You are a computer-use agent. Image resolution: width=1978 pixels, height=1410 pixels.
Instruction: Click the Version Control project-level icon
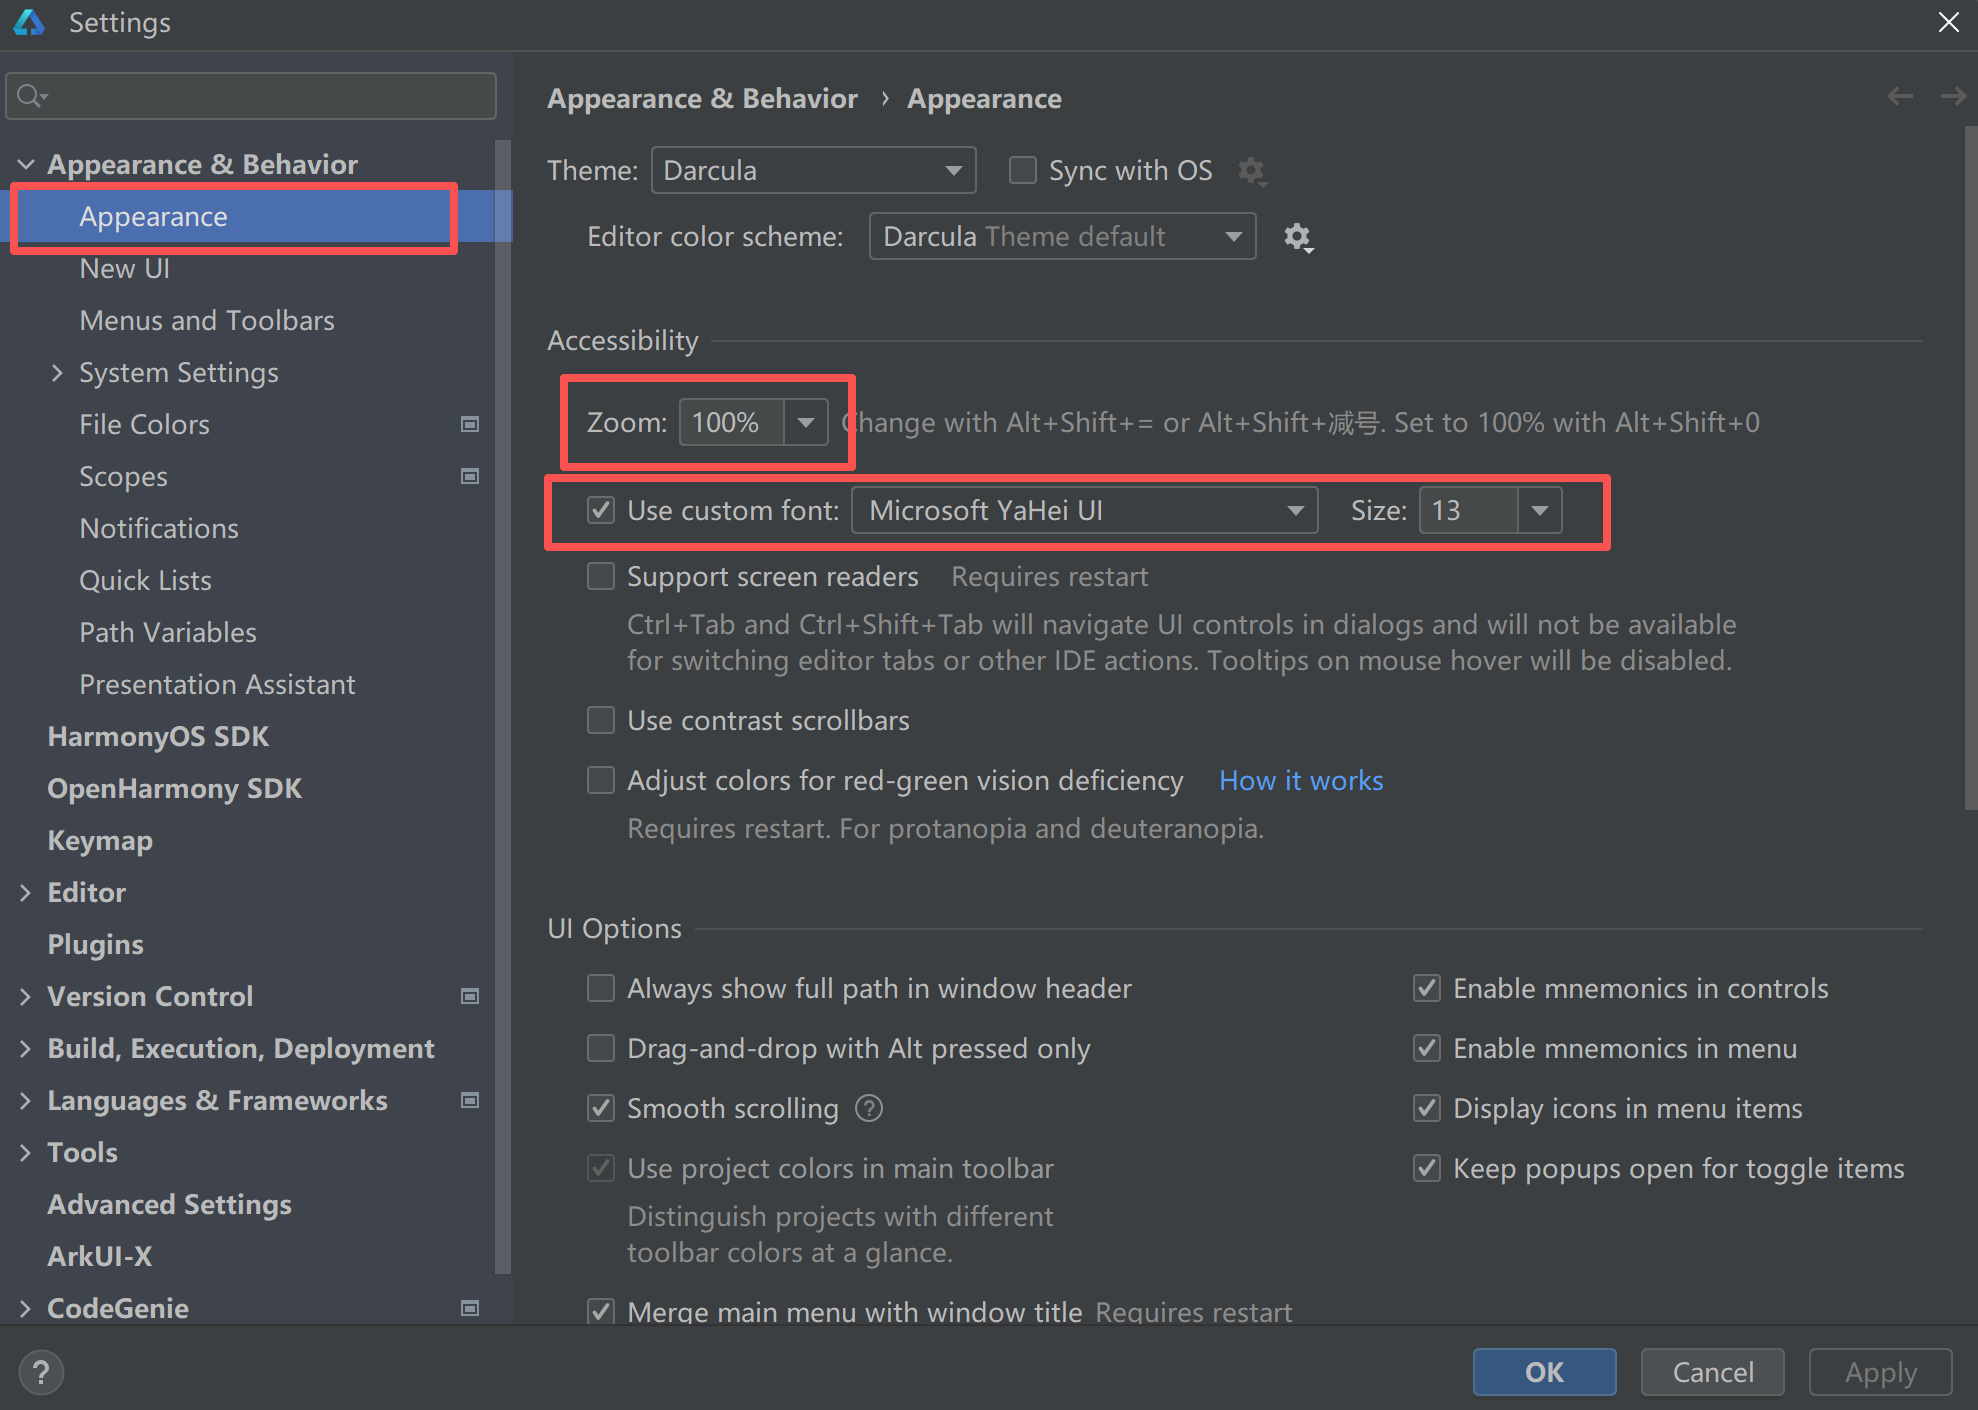(x=469, y=996)
